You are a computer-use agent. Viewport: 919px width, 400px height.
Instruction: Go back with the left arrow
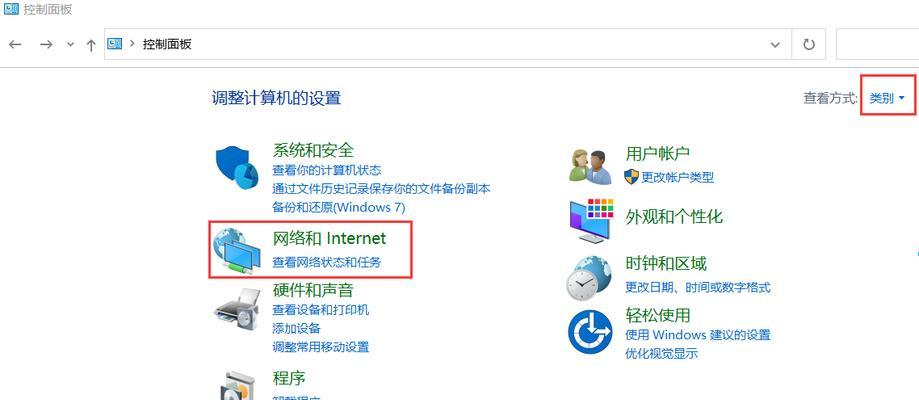(16, 45)
